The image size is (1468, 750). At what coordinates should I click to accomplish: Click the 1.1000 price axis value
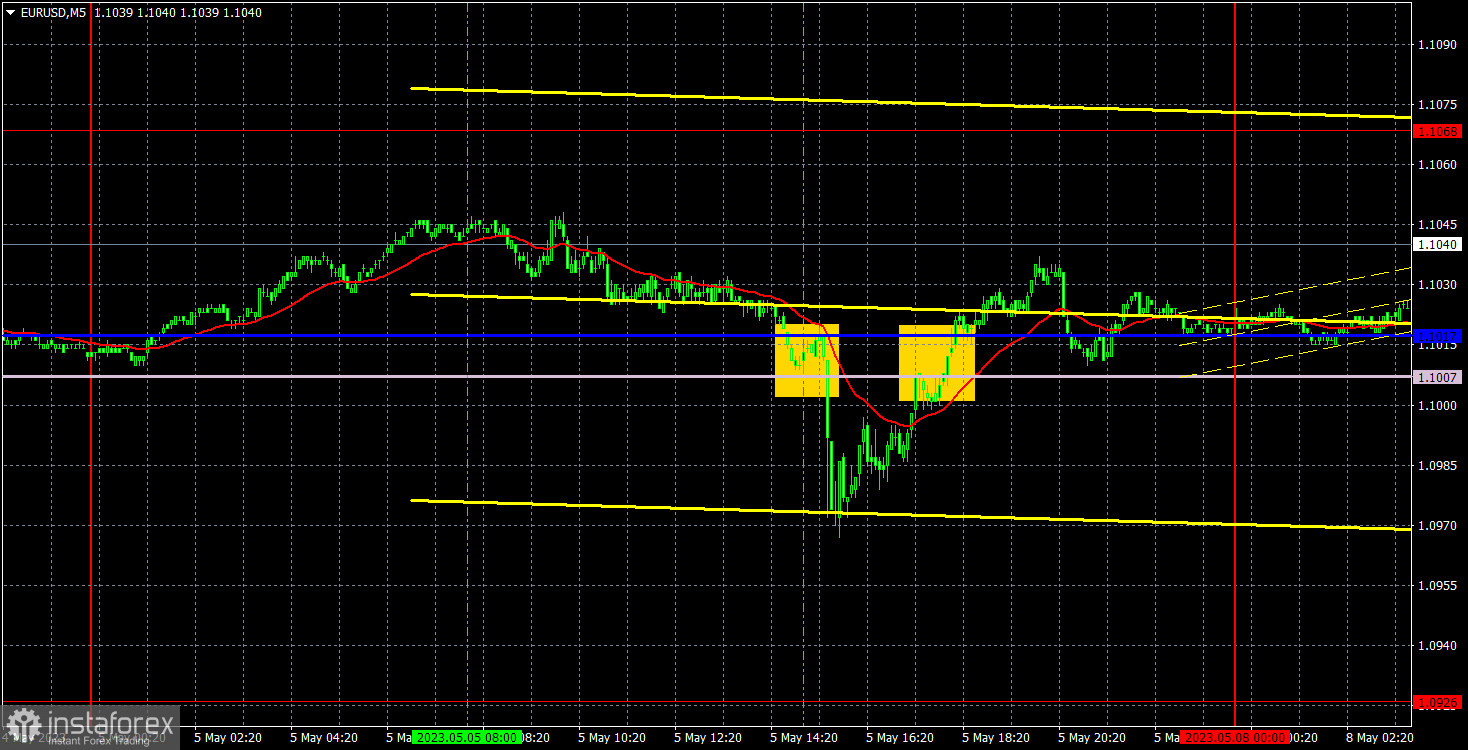[x=1436, y=405]
